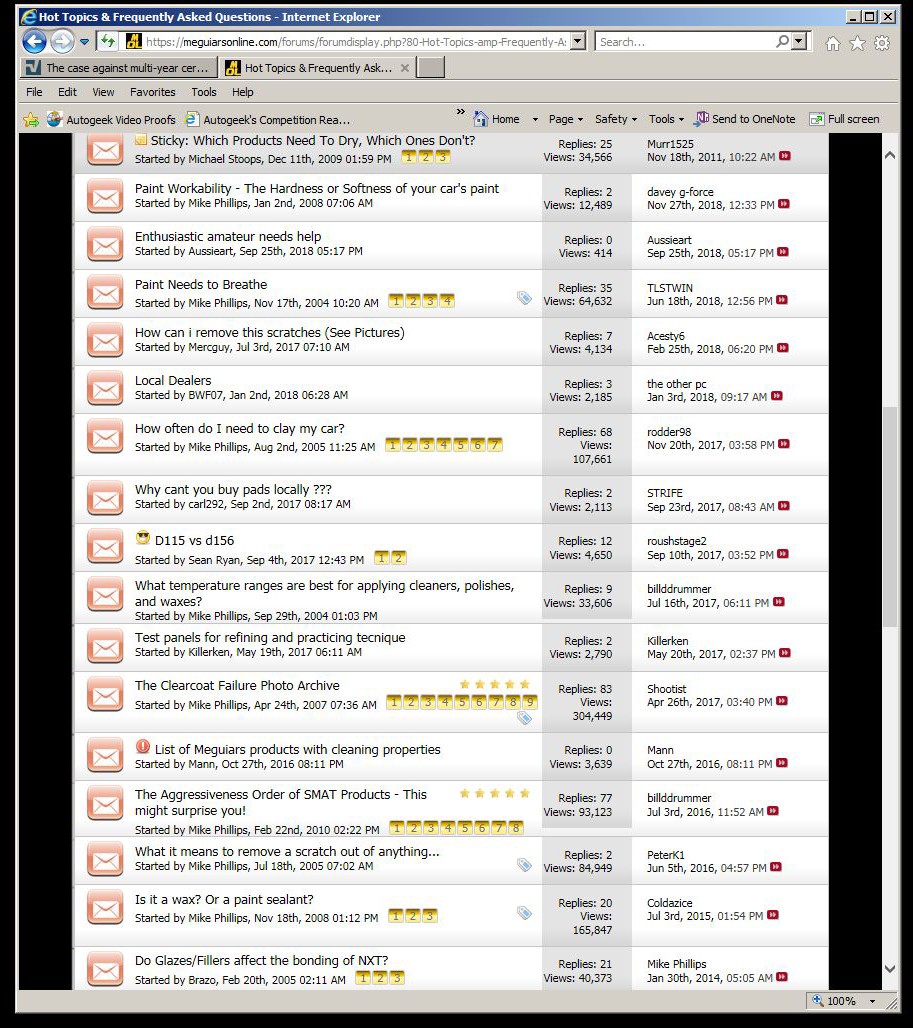Expand the Home button dropdown arrow
This screenshot has height=1028, width=913.
[x=535, y=119]
